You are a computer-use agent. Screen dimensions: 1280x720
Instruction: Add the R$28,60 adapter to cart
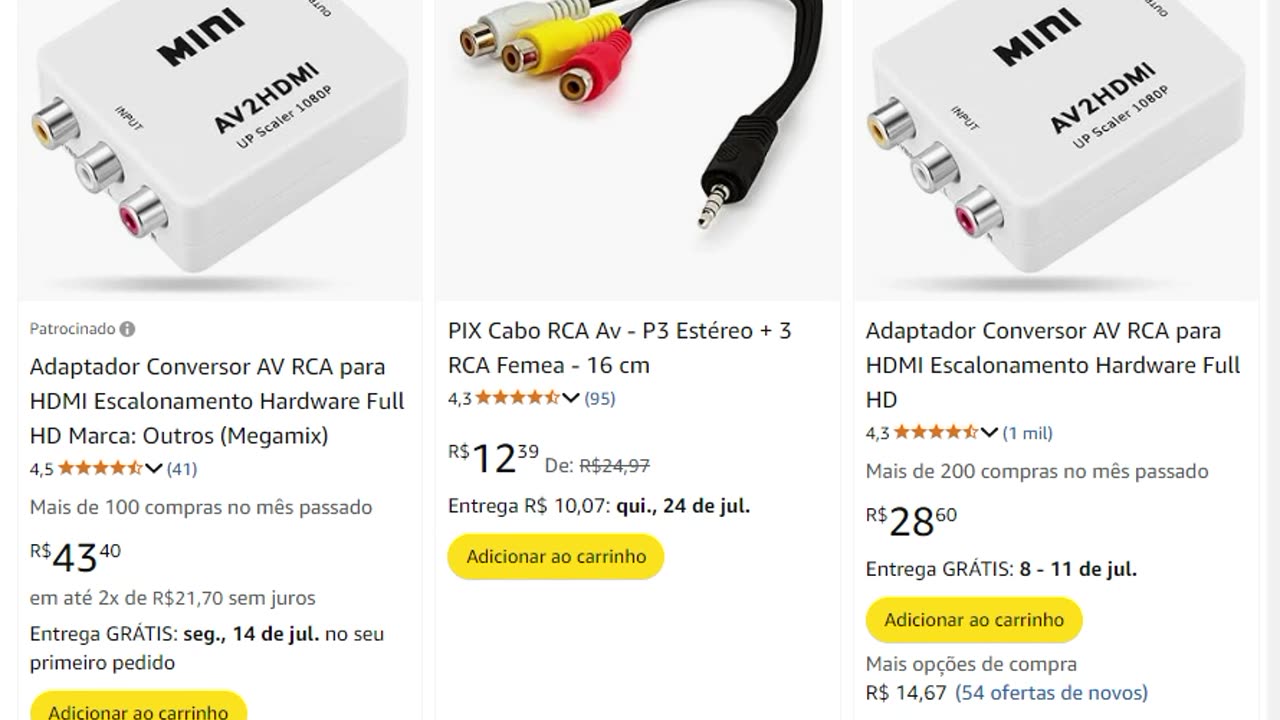(974, 620)
